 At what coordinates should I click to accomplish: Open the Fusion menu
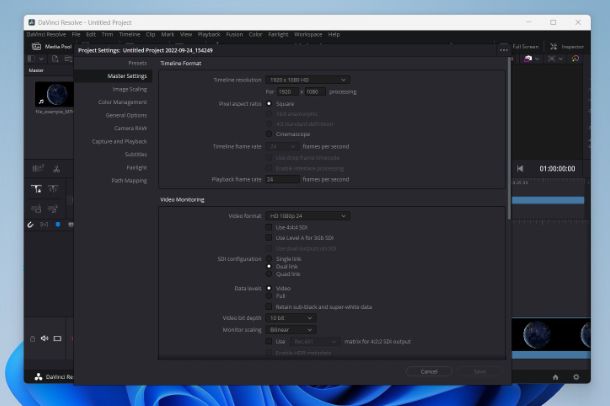pyautogui.click(x=234, y=35)
